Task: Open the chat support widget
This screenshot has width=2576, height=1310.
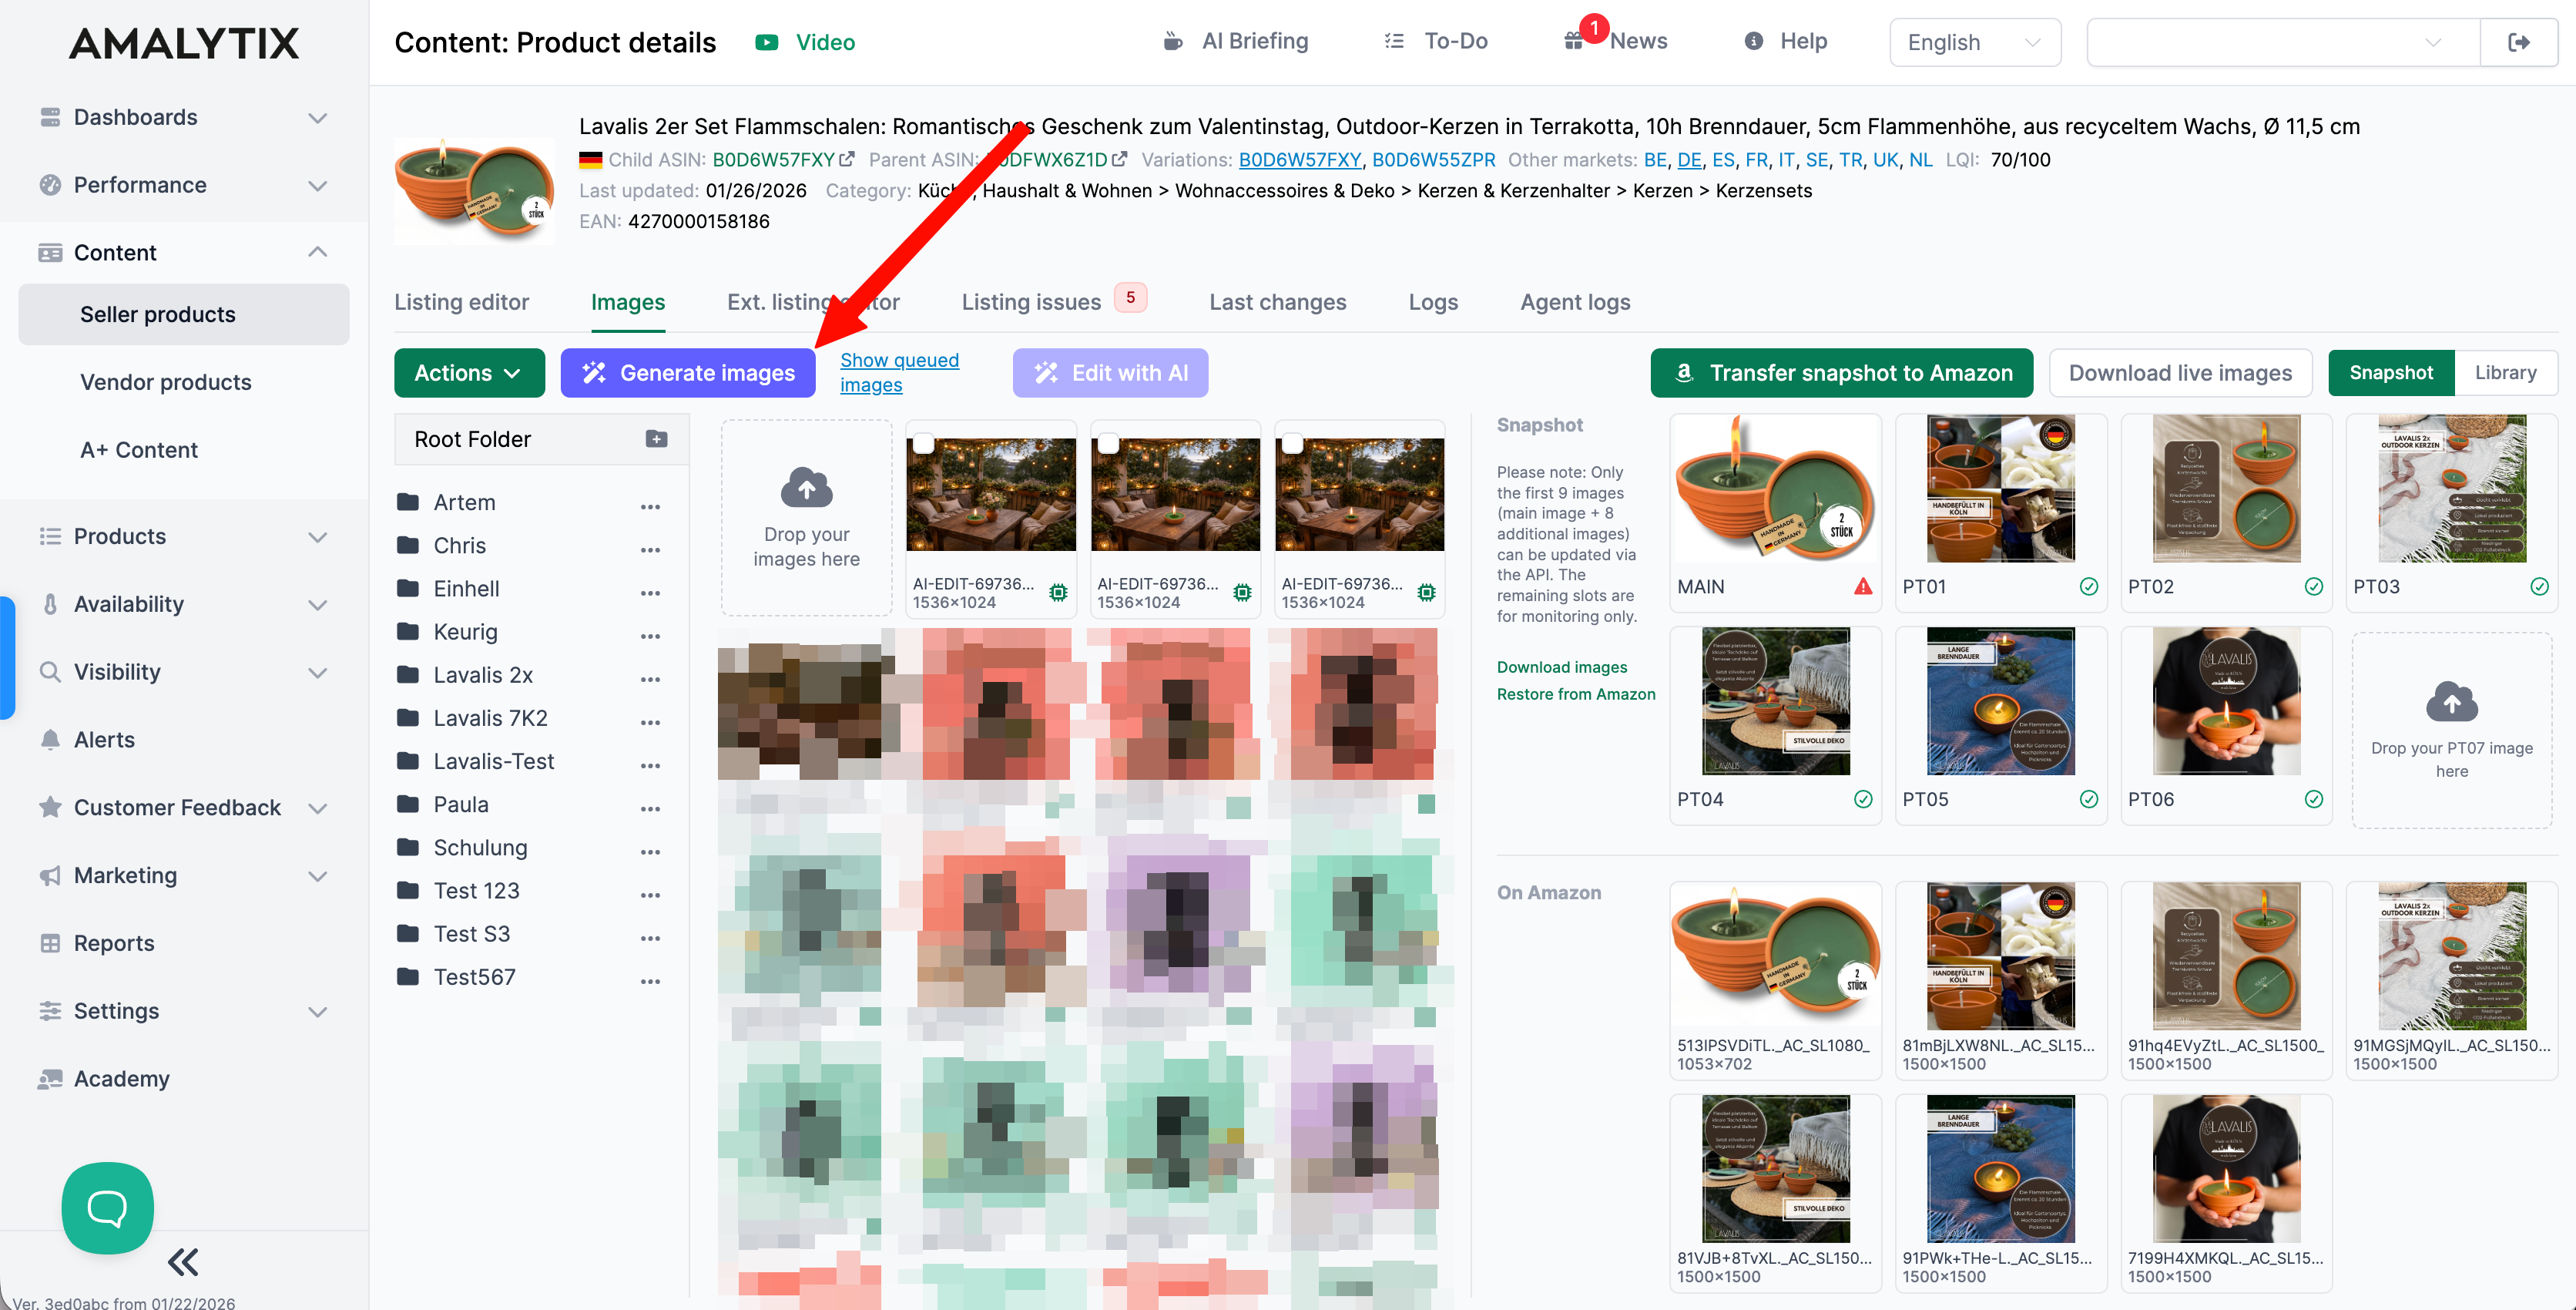Action: [106, 1207]
